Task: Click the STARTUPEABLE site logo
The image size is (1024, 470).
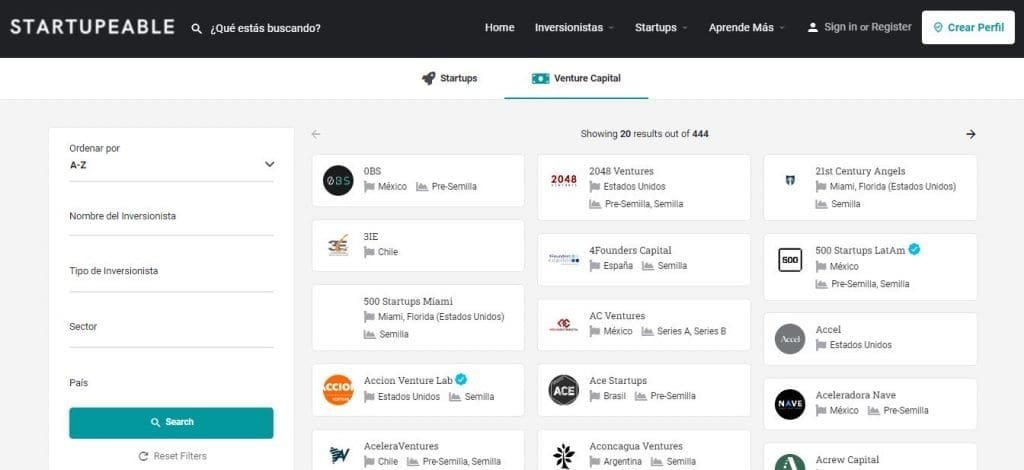Action: 92,27
